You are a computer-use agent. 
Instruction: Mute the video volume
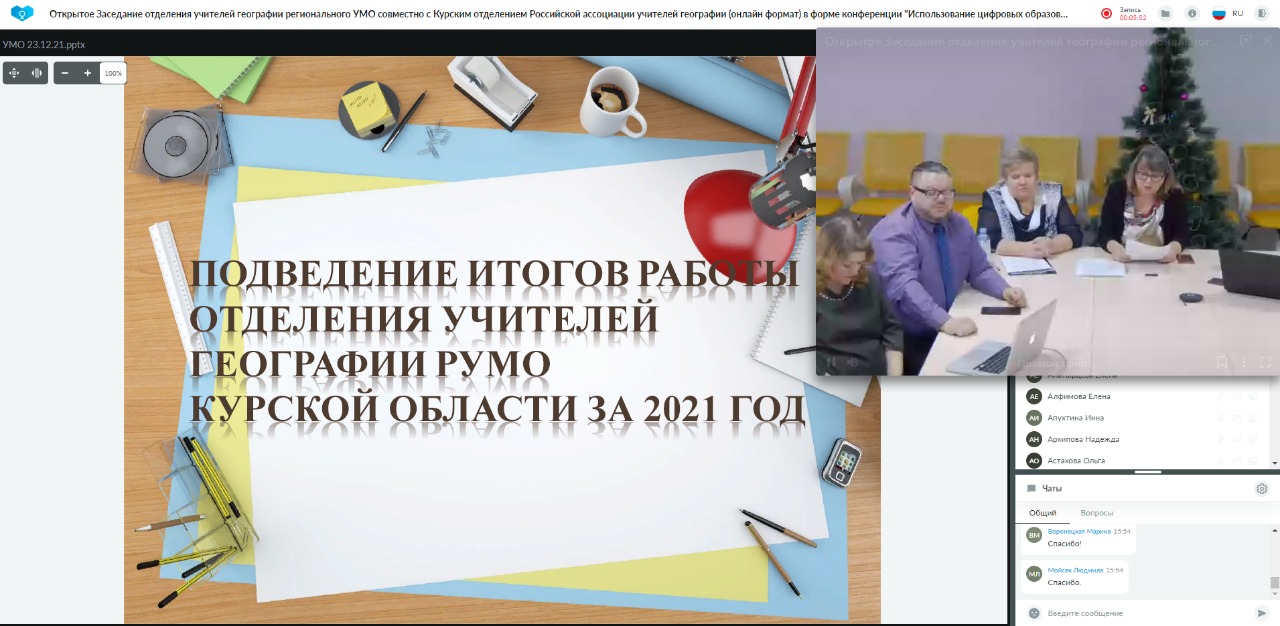click(852, 362)
